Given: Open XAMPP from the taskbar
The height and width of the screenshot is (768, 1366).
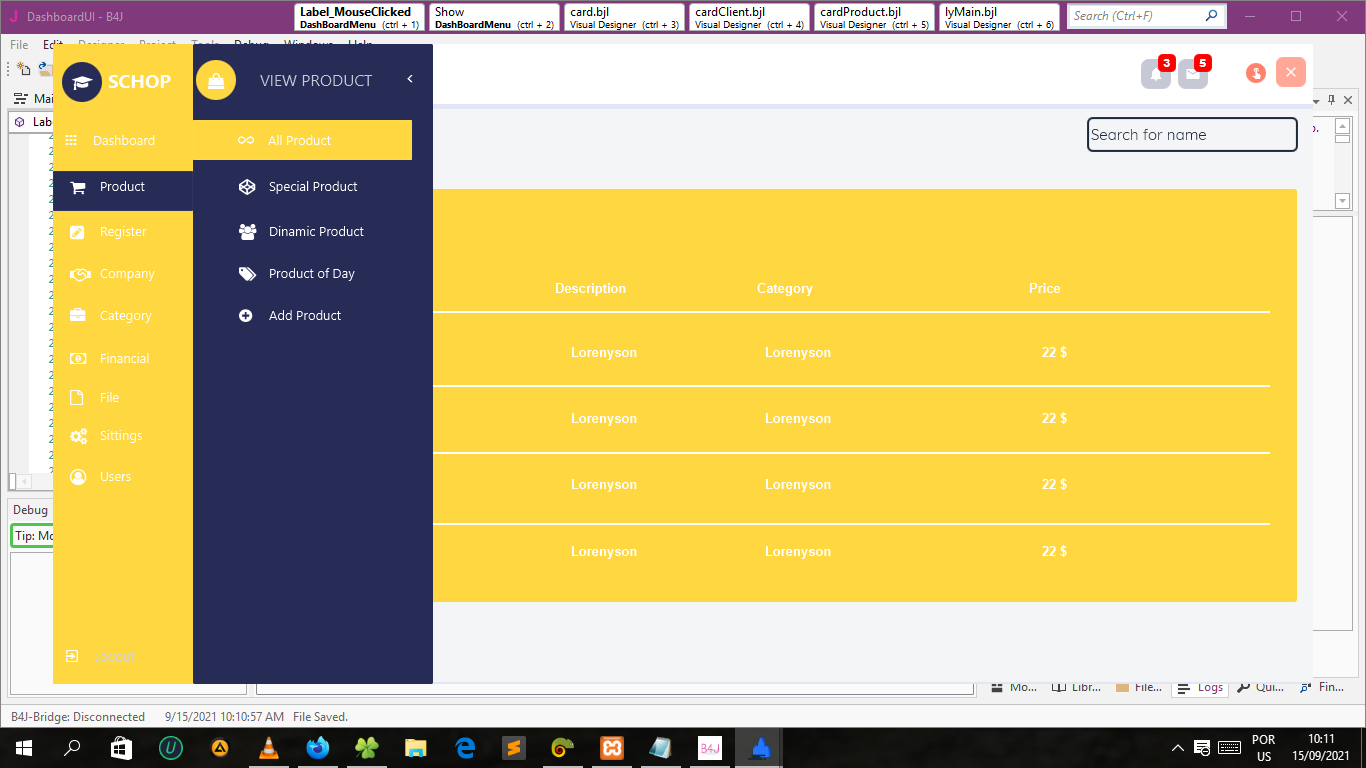Looking at the screenshot, I should tap(612, 748).
